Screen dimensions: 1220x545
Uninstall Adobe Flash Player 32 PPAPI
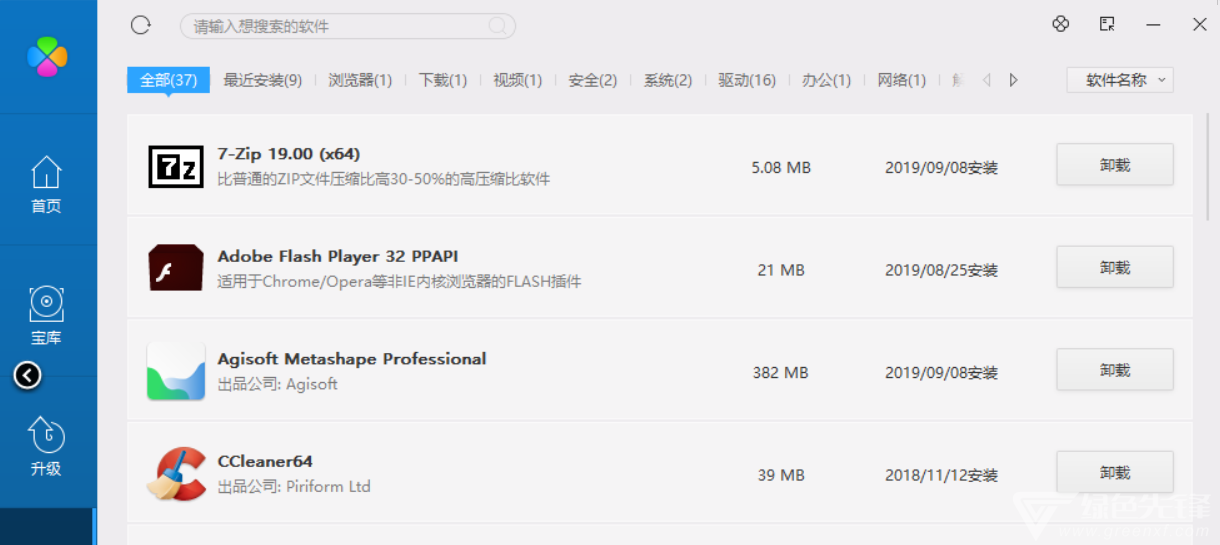tap(1115, 267)
